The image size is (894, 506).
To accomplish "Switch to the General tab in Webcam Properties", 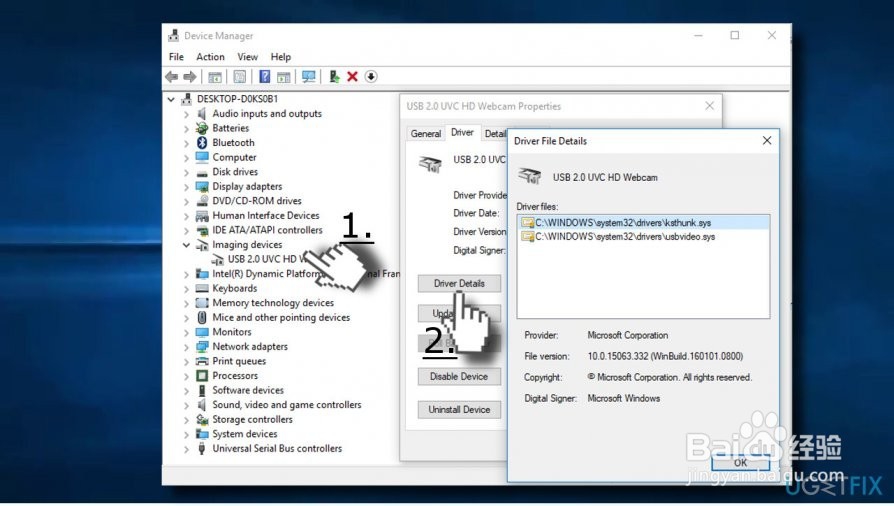I will (426, 133).
